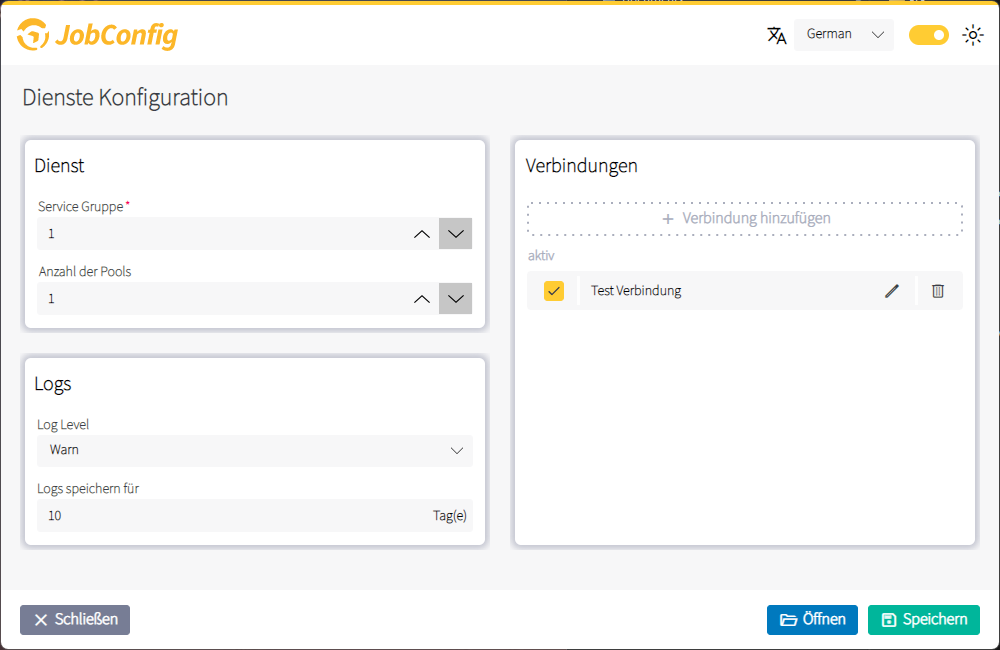The height and width of the screenshot is (650, 1000).
Task: Click the Logs speichern für field
Action: pyautogui.click(x=254, y=515)
